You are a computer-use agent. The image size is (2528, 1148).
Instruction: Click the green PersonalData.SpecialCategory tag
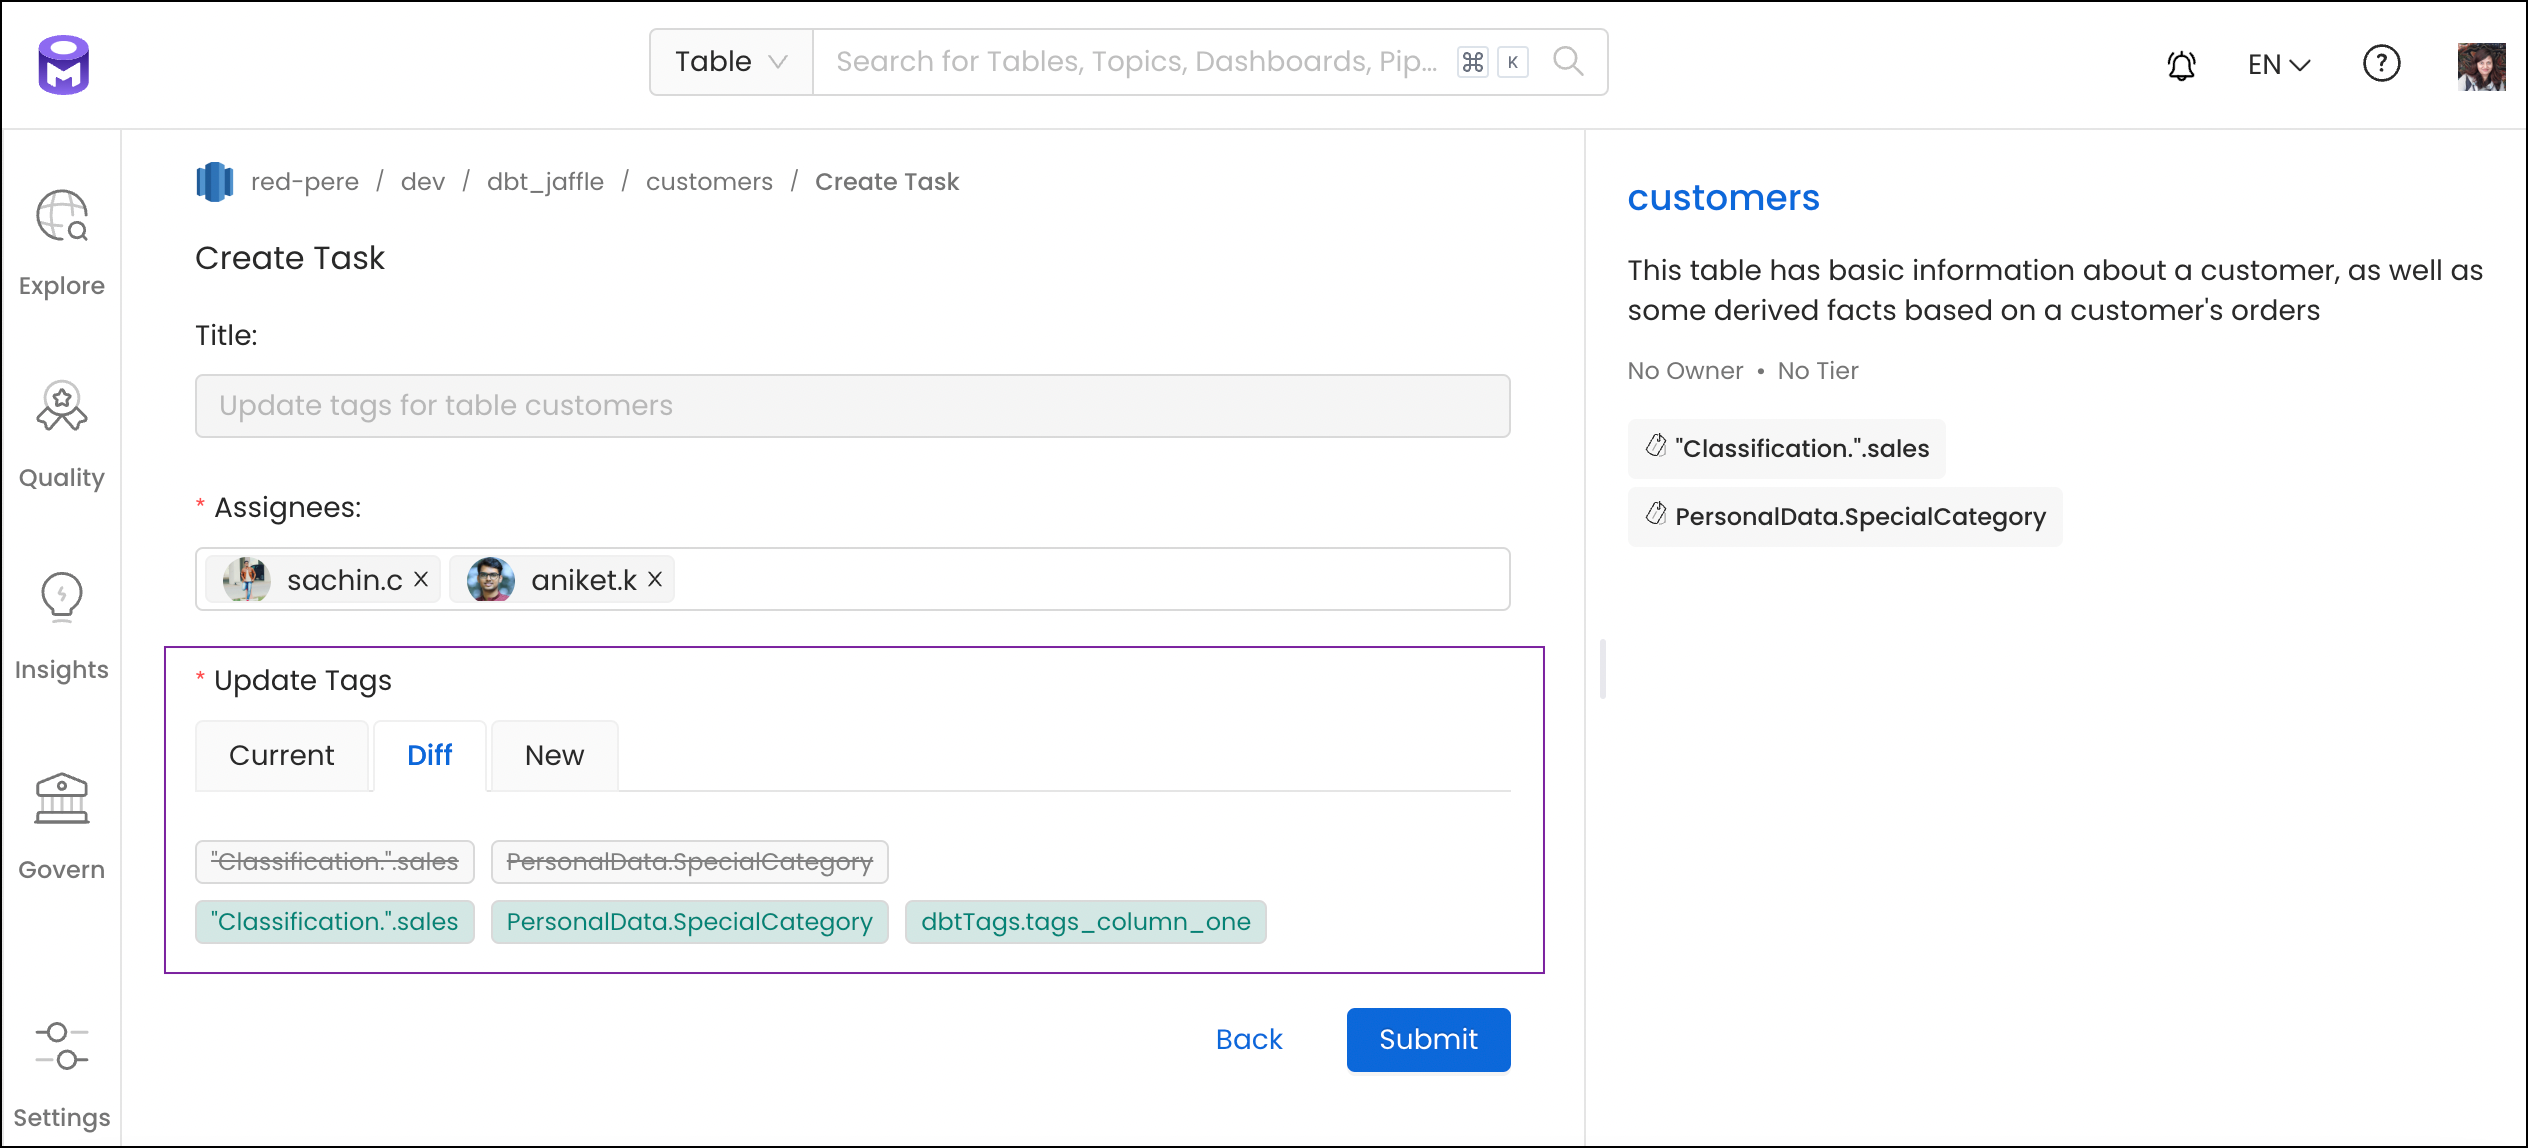690,922
